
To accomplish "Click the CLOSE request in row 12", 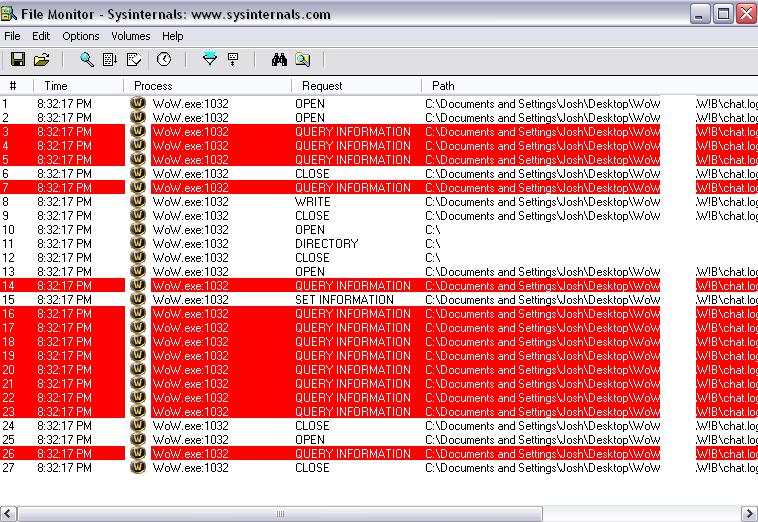I will [x=312, y=258].
